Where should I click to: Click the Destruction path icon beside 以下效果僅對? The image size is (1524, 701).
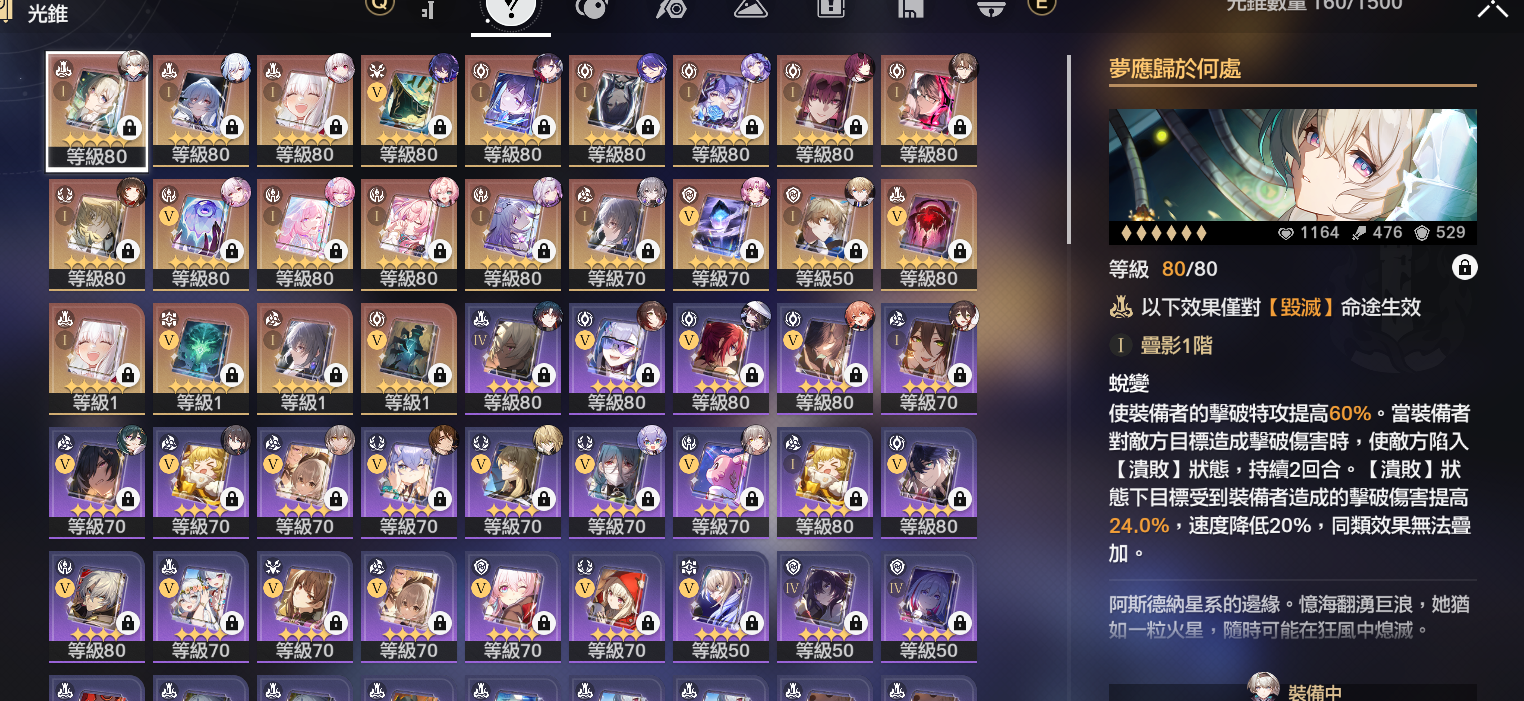click(x=1121, y=308)
